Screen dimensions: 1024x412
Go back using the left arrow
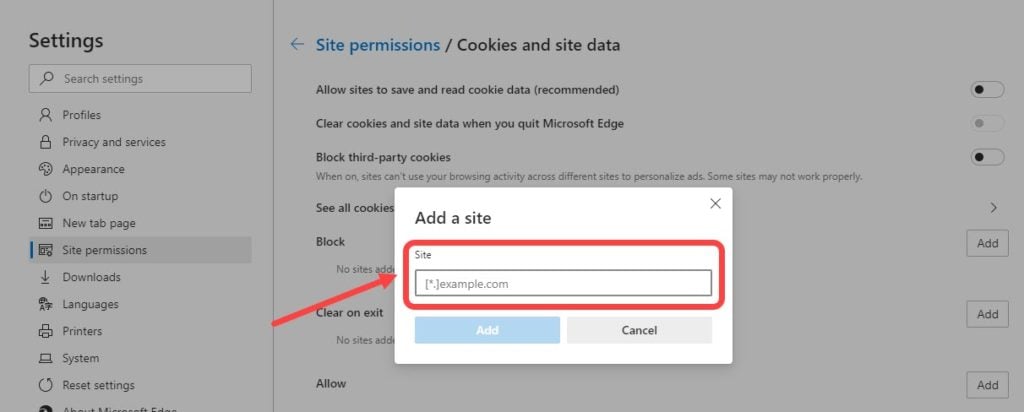click(x=297, y=44)
